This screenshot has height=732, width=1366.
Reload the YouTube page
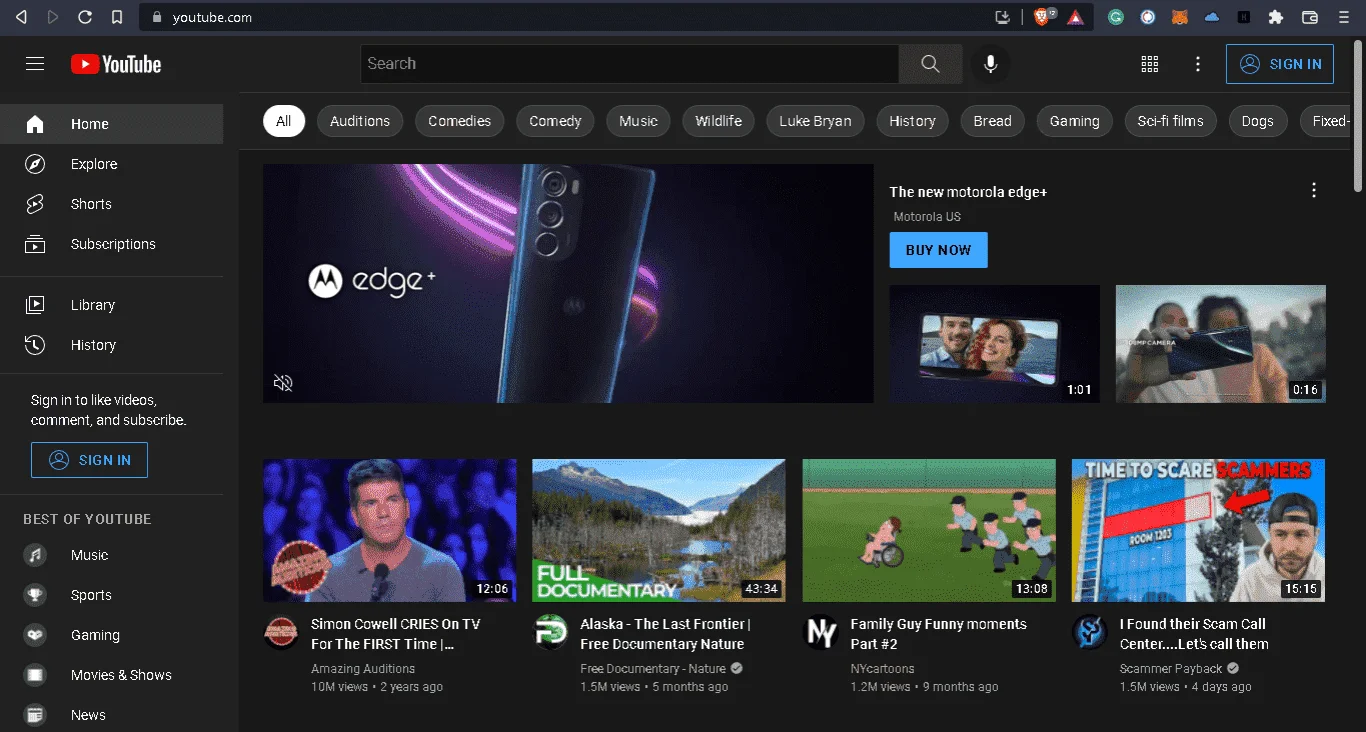click(x=85, y=17)
